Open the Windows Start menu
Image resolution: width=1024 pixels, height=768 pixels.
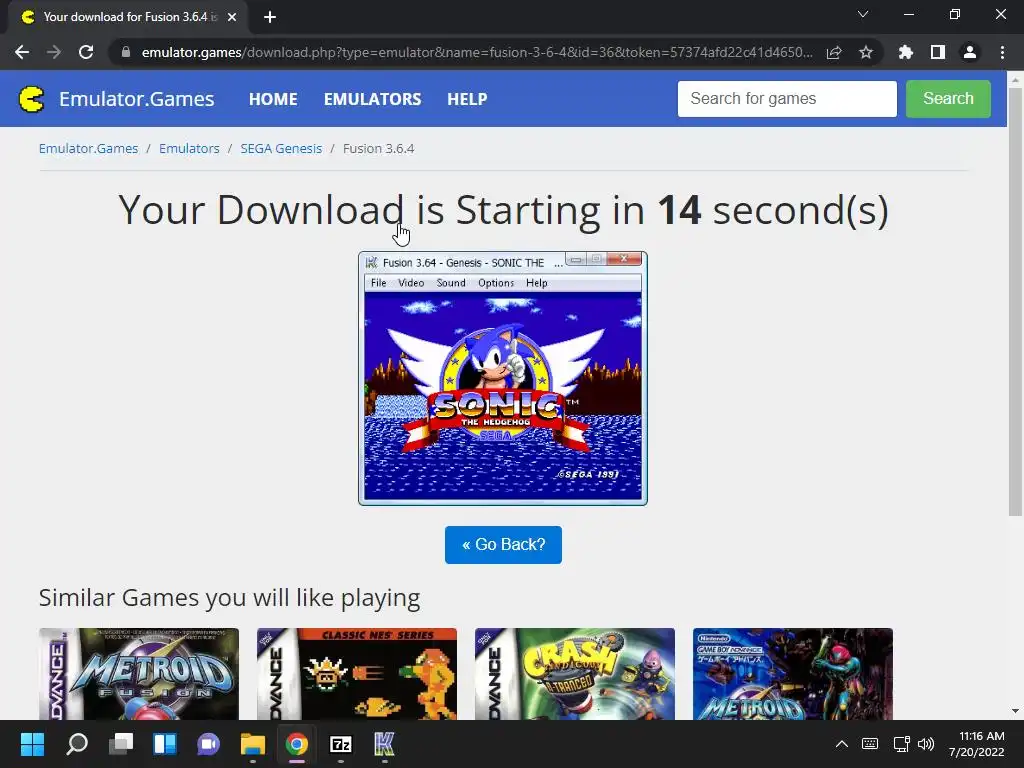click(x=32, y=744)
